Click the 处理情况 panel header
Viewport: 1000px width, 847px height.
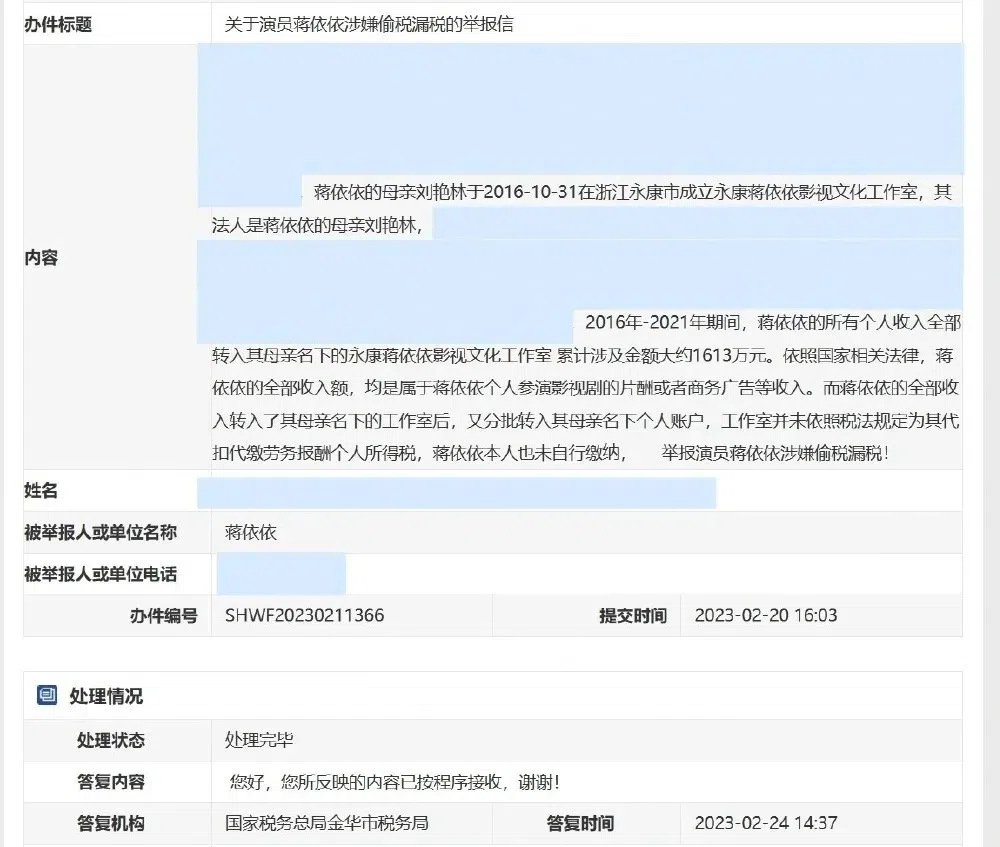[x=107, y=695]
